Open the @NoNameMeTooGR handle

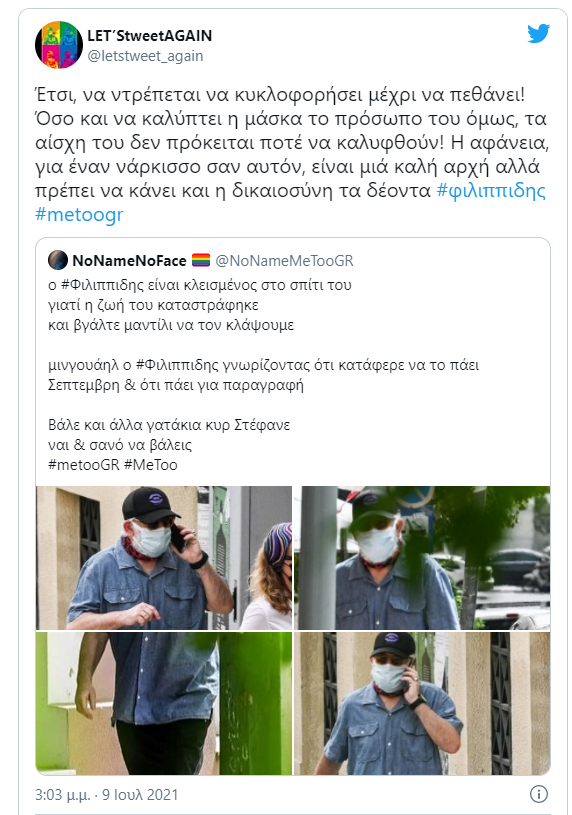pyautogui.click(x=284, y=260)
